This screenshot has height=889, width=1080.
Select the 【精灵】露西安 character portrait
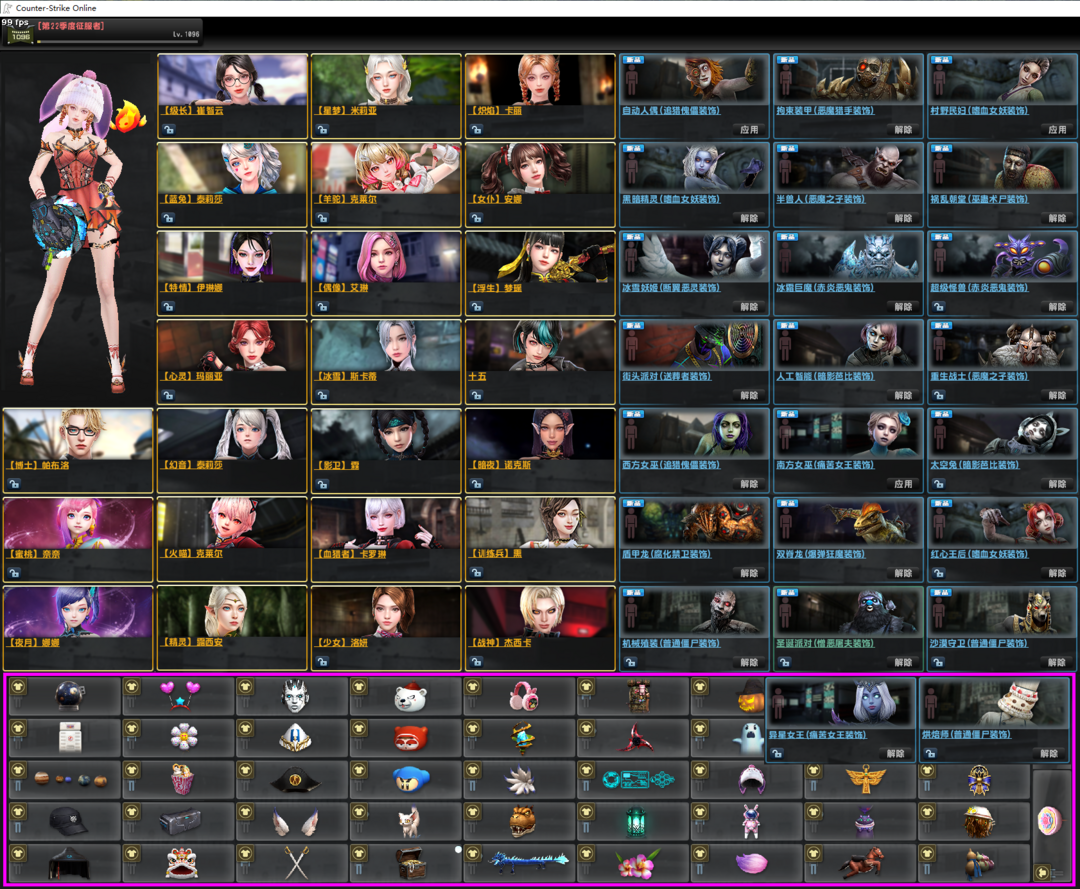click(232, 611)
